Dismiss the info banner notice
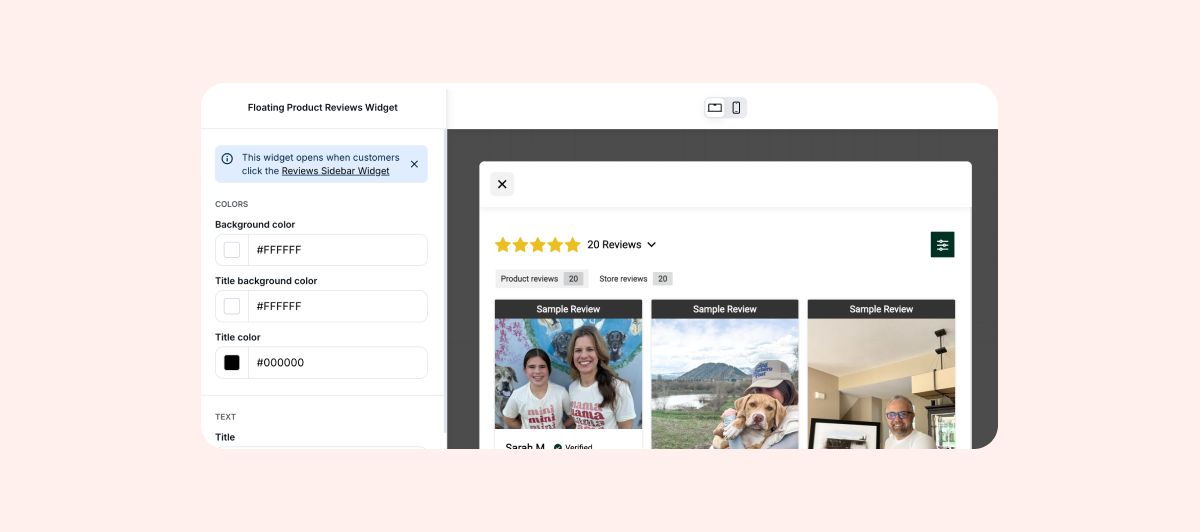Image resolution: width=1200 pixels, height=532 pixels. point(414,164)
